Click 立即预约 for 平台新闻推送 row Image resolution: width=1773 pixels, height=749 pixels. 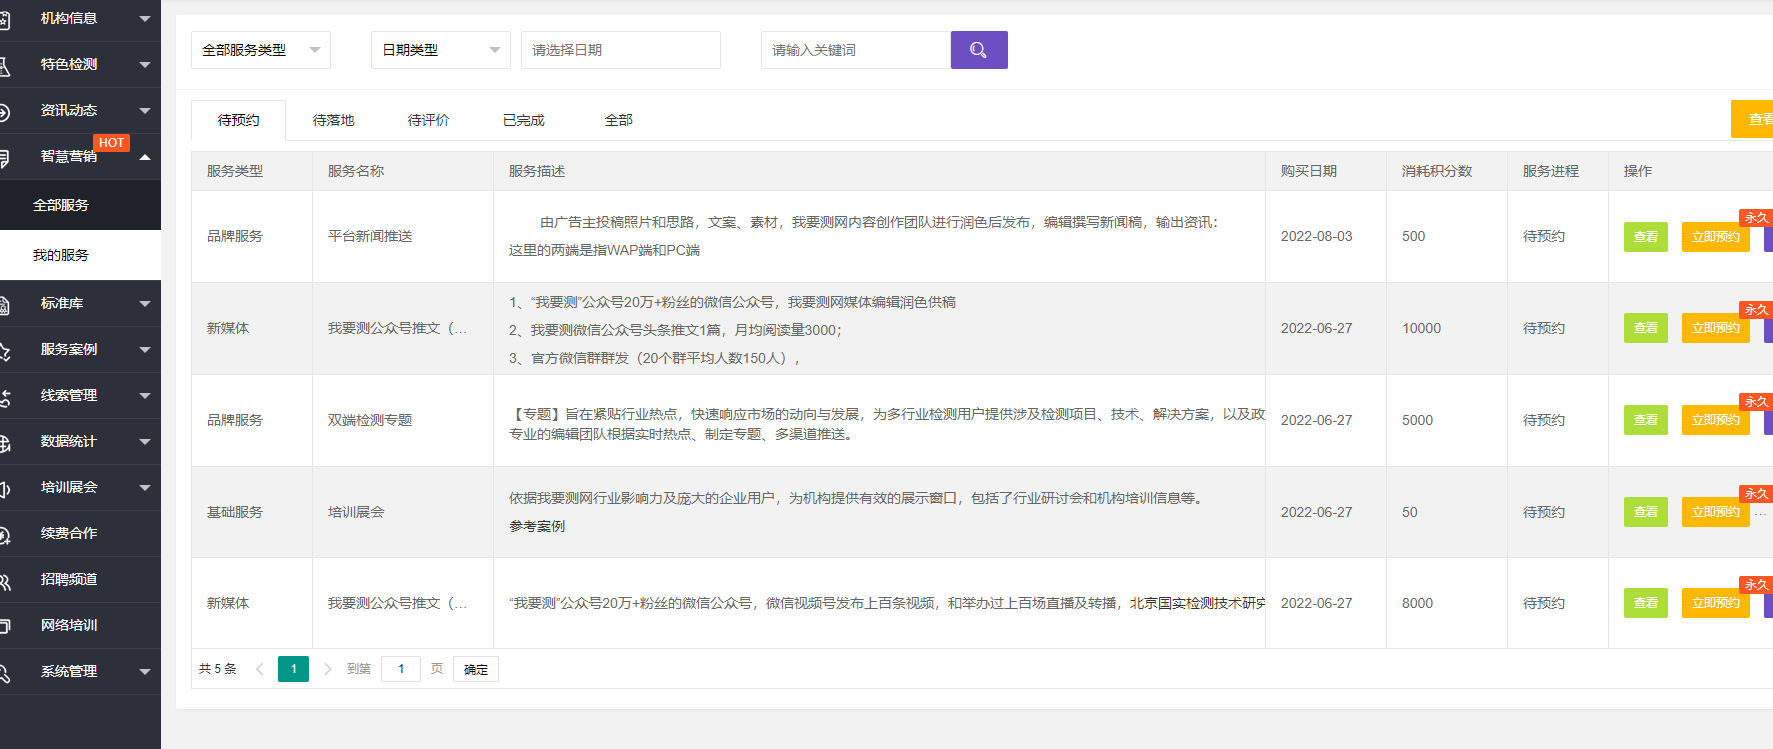(1715, 237)
